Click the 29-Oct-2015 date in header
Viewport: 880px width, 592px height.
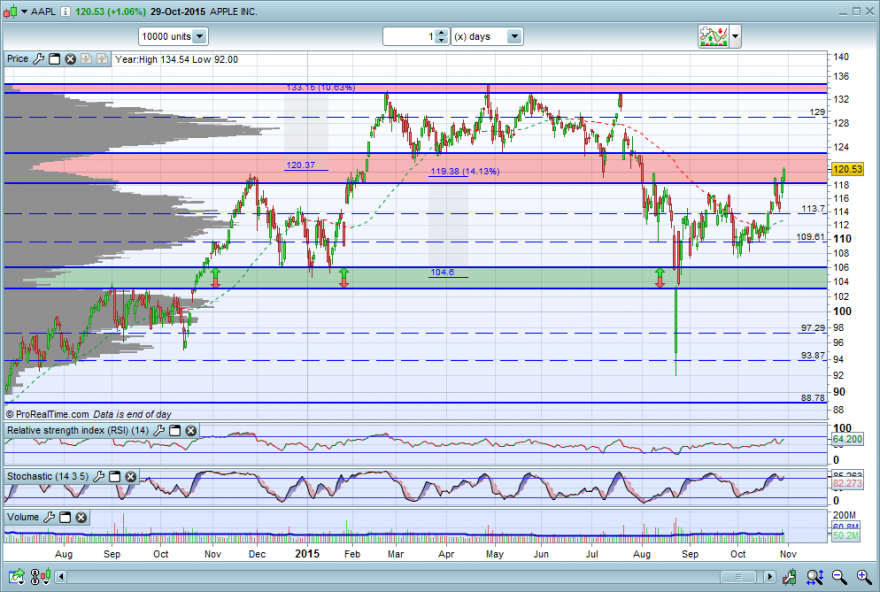(178, 11)
